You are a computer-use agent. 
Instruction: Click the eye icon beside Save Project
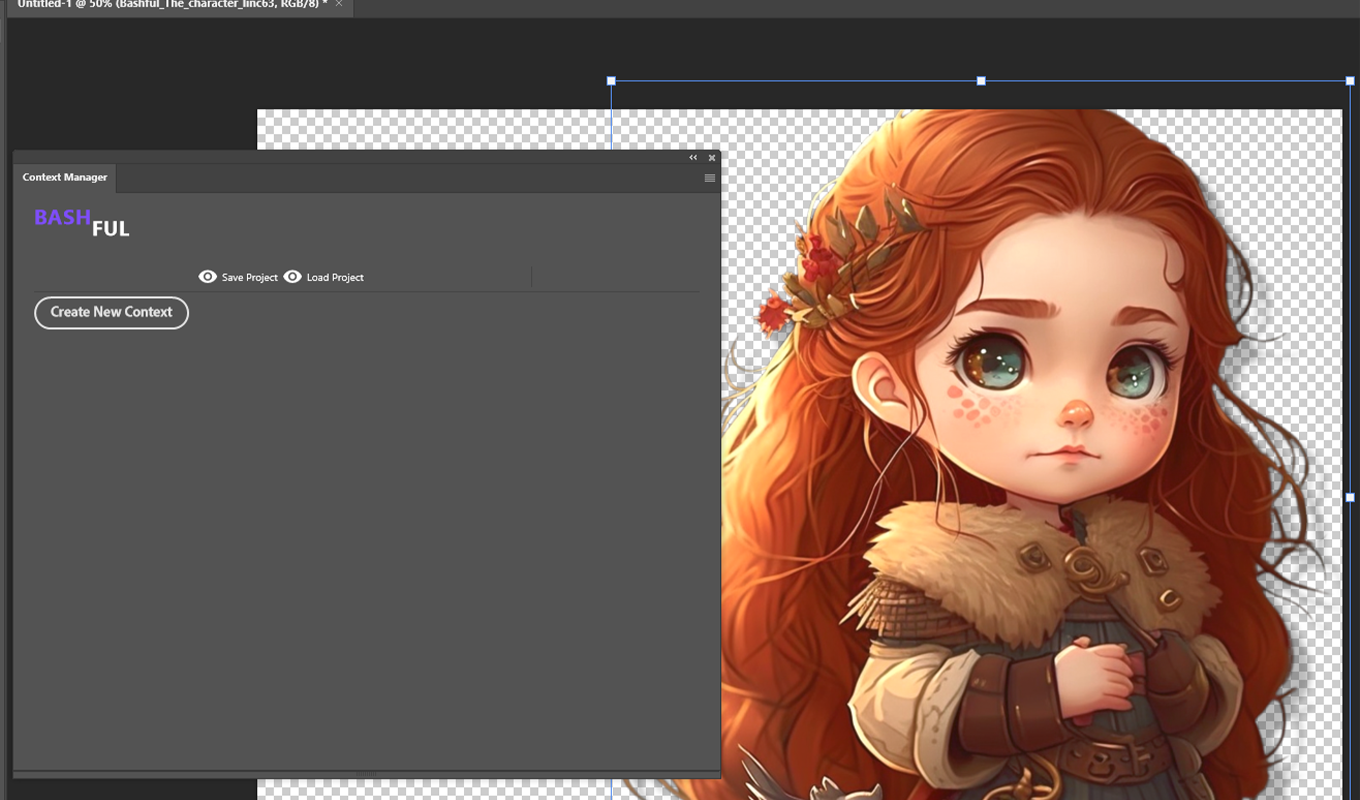coord(208,277)
